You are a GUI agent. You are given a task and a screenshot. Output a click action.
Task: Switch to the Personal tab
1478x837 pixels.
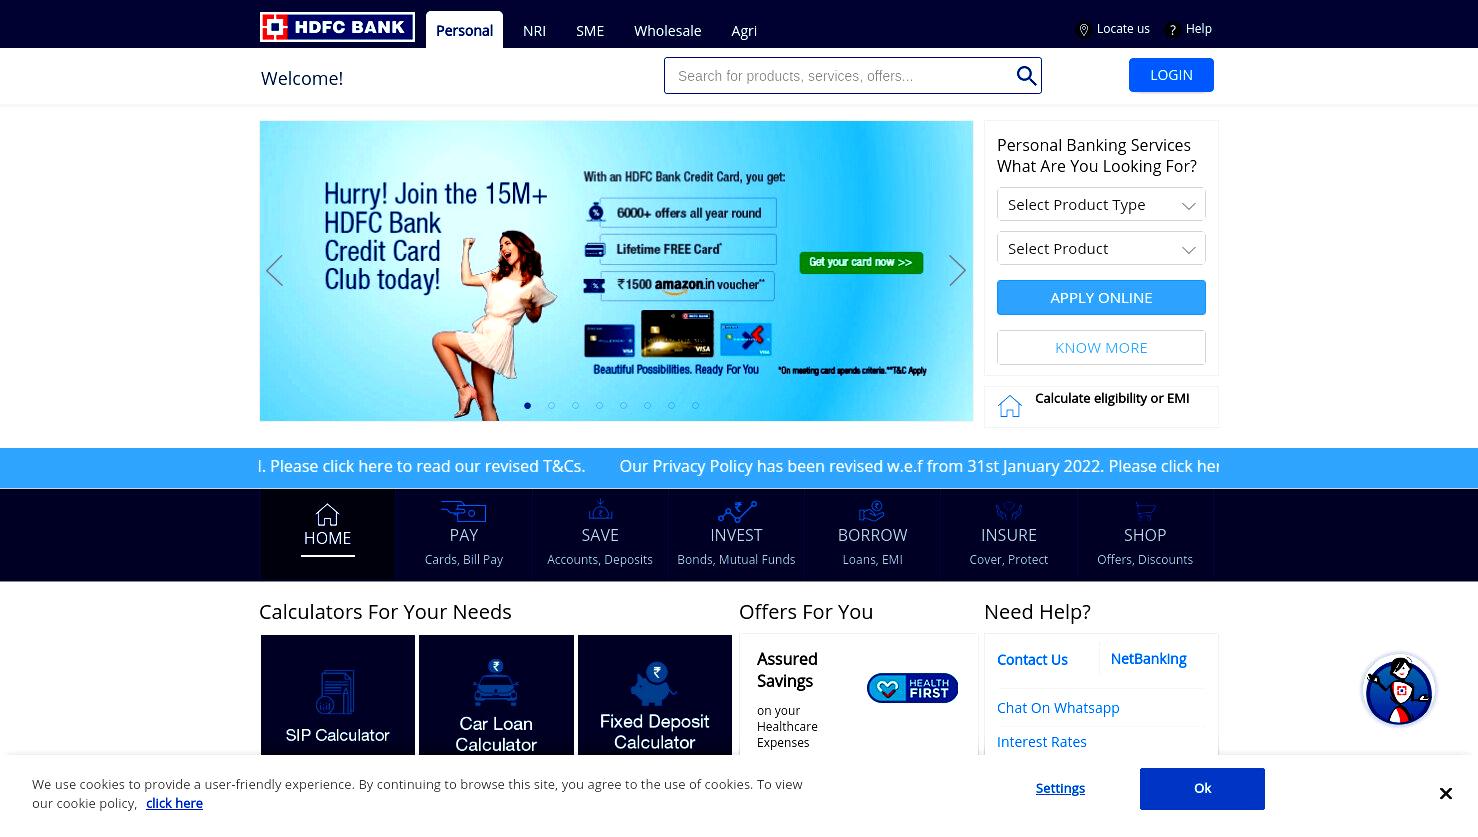pyautogui.click(x=464, y=30)
